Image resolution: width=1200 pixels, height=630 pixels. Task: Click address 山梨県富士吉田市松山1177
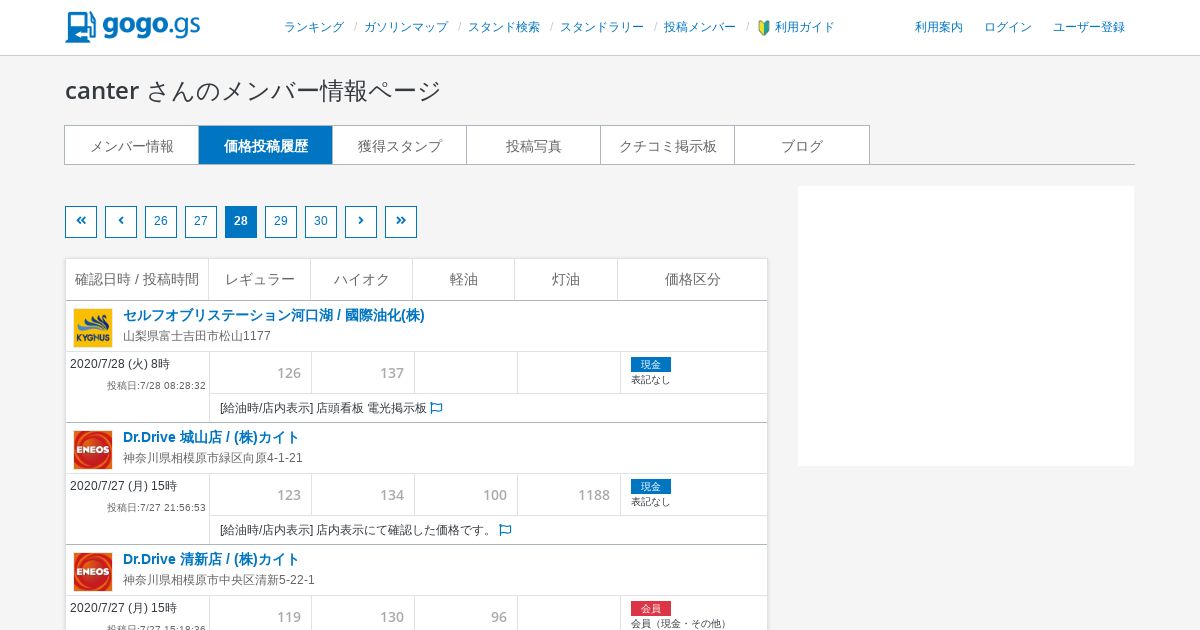pyautogui.click(x=197, y=336)
